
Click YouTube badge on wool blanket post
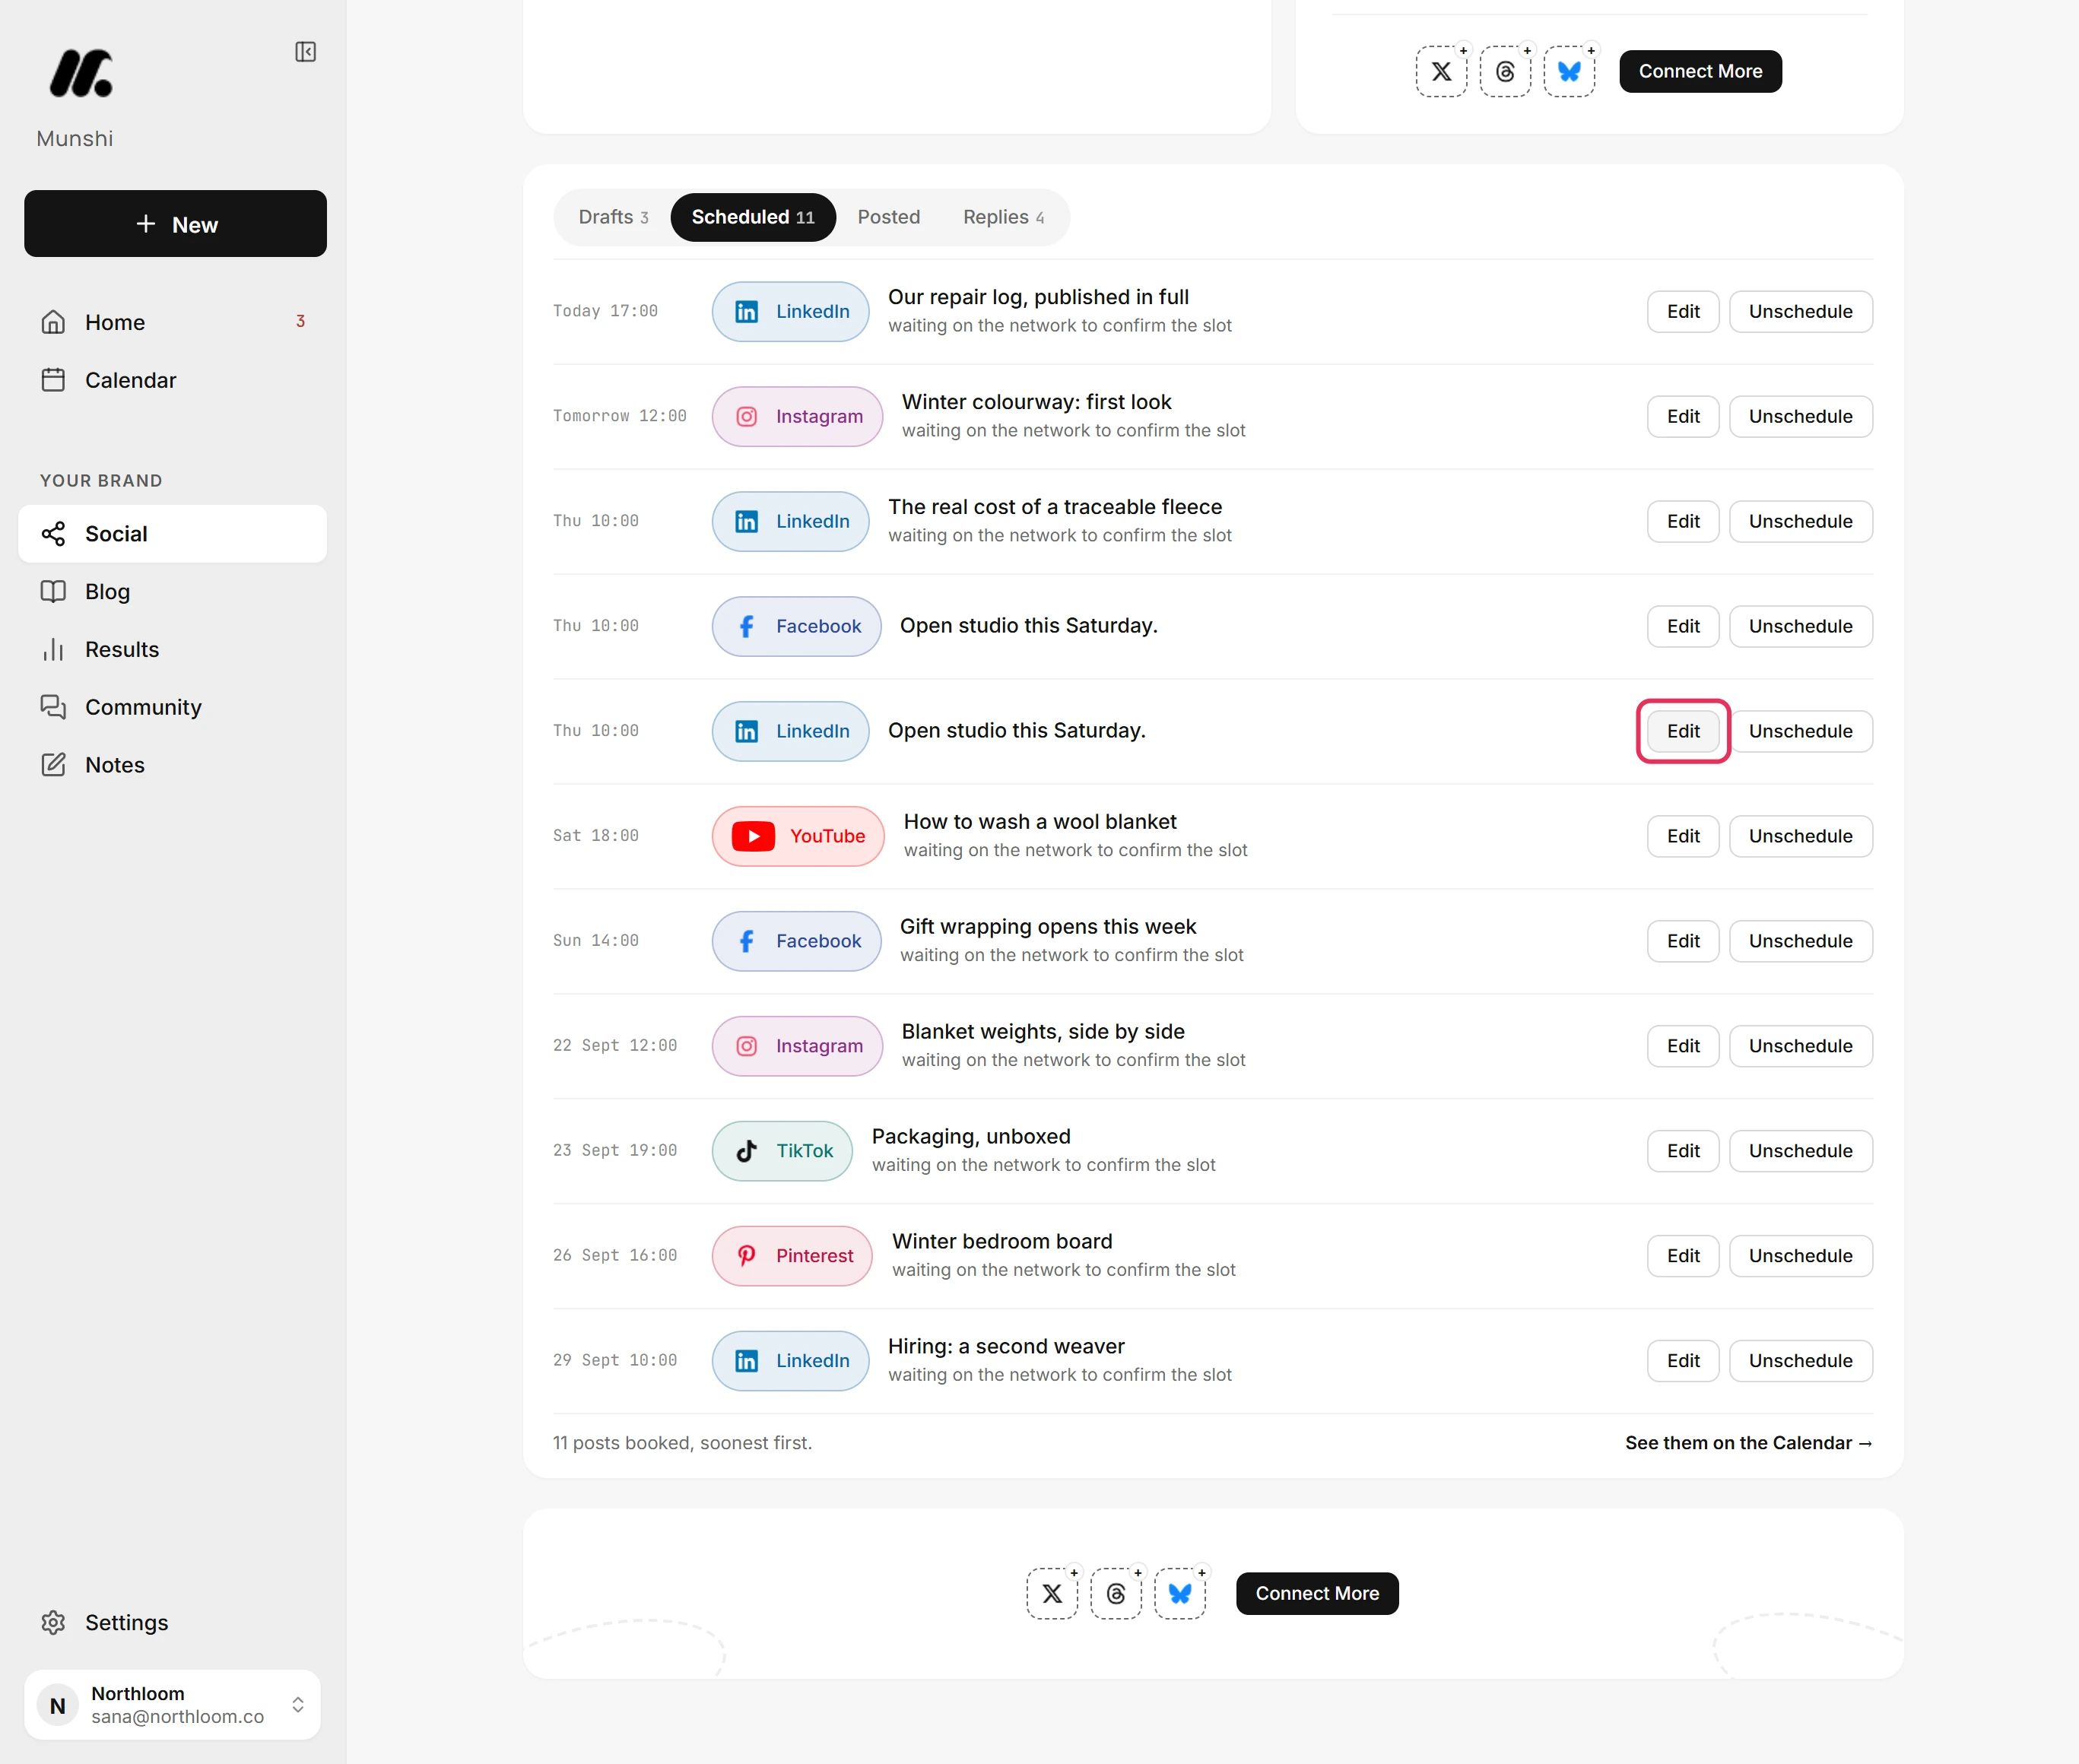798,836
